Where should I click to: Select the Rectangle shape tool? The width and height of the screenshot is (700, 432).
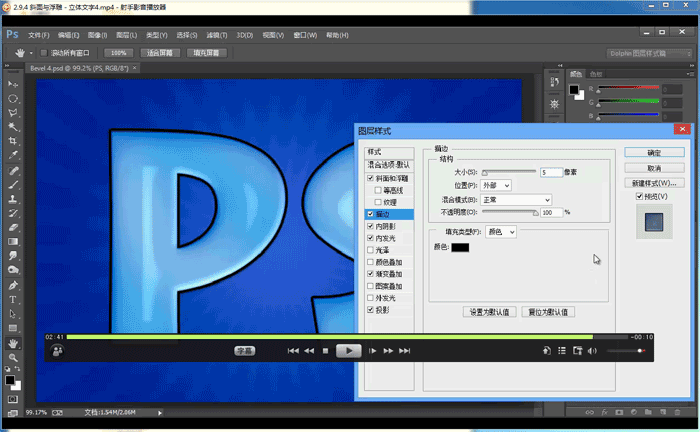click(x=12, y=328)
